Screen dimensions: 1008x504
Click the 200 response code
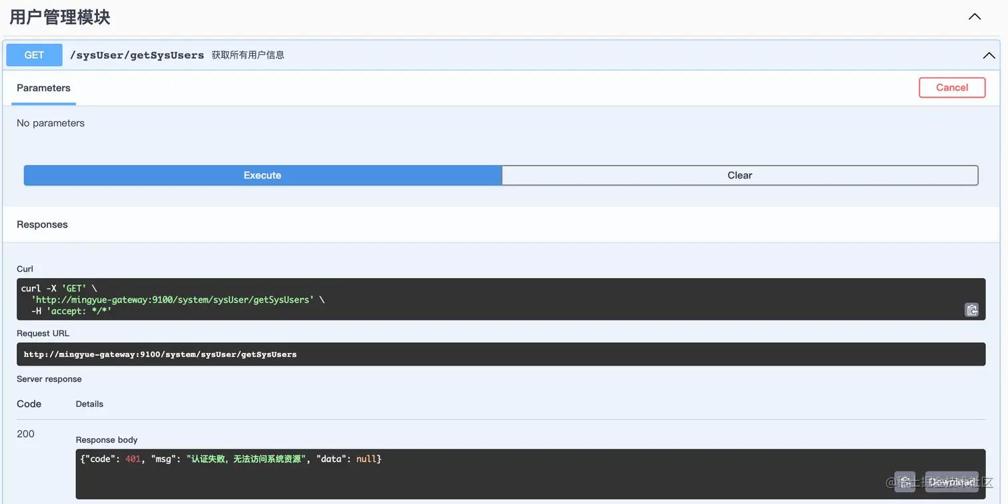26,434
